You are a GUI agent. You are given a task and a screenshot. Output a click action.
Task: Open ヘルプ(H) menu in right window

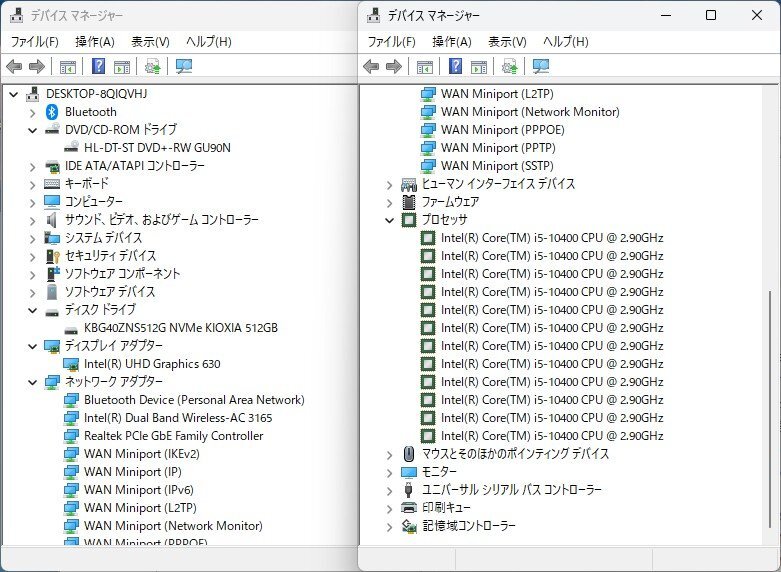click(x=565, y=42)
